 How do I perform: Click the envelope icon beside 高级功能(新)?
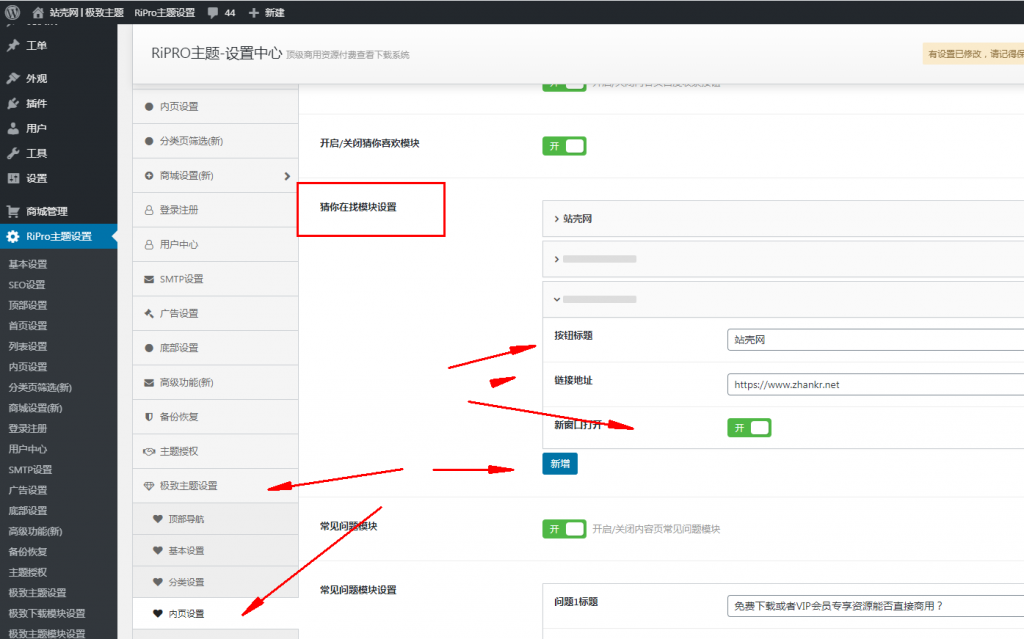tap(149, 382)
